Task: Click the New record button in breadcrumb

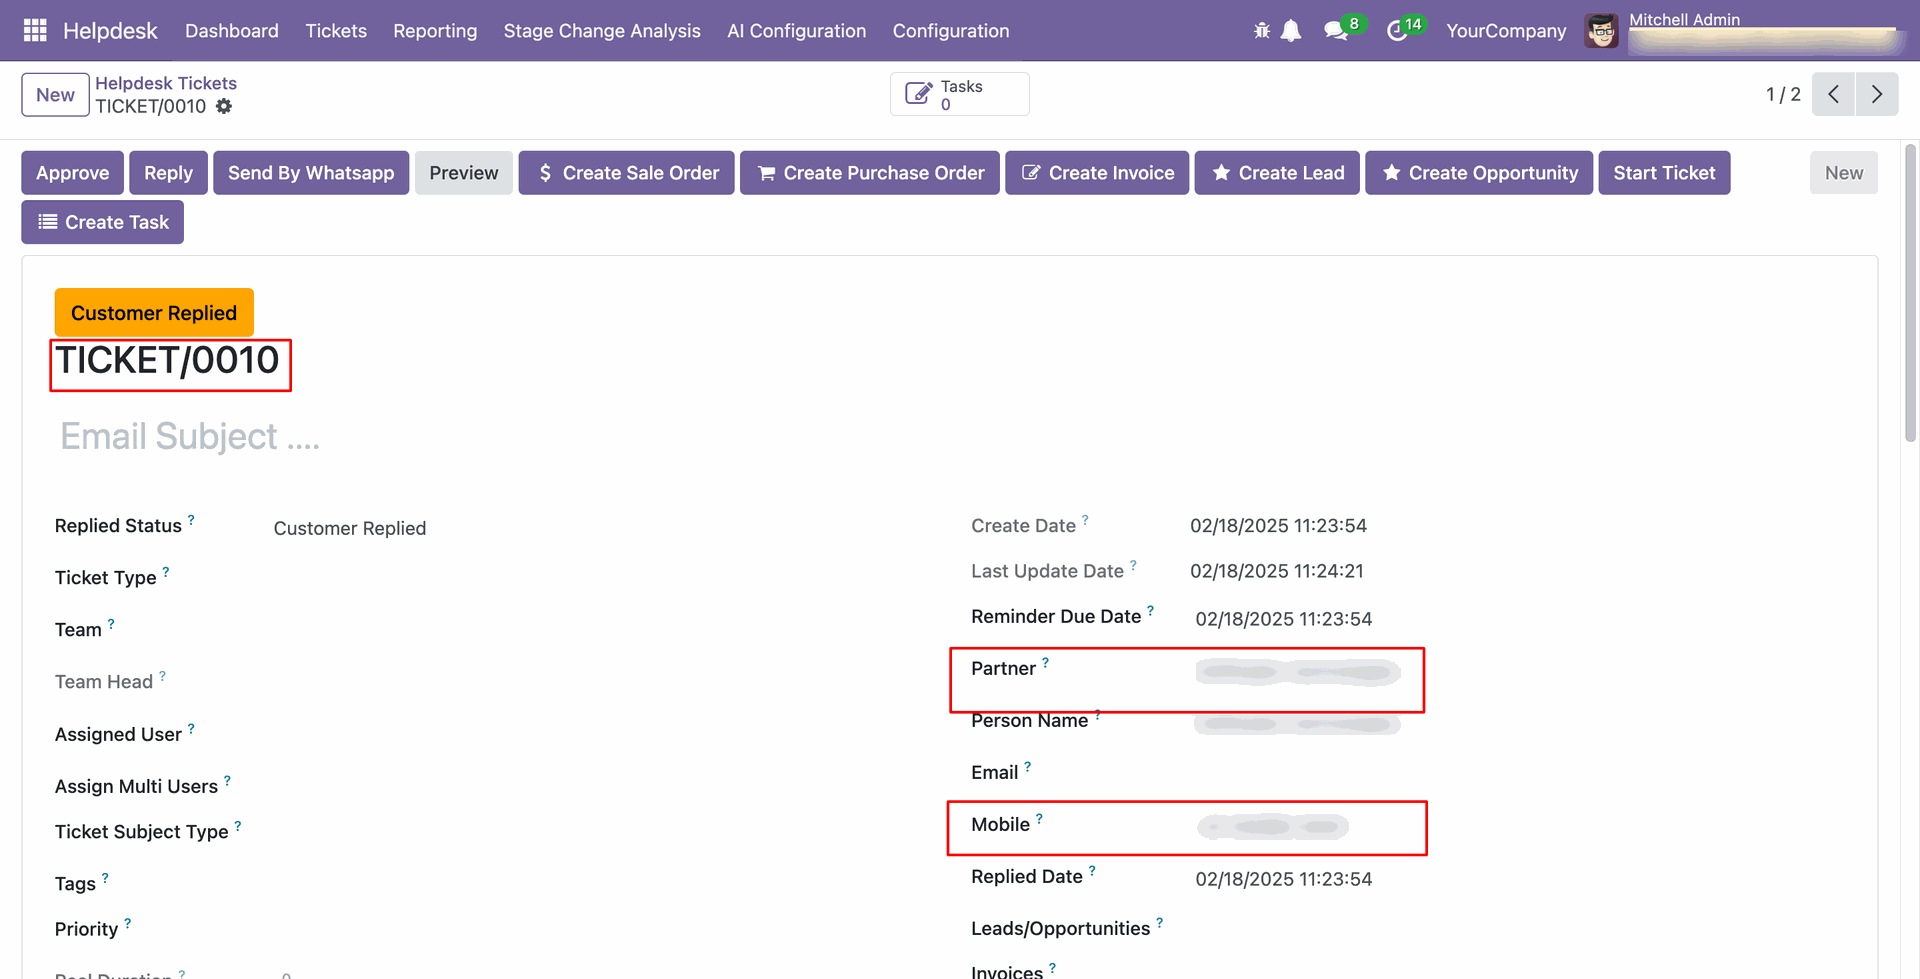Action: pos(55,95)
